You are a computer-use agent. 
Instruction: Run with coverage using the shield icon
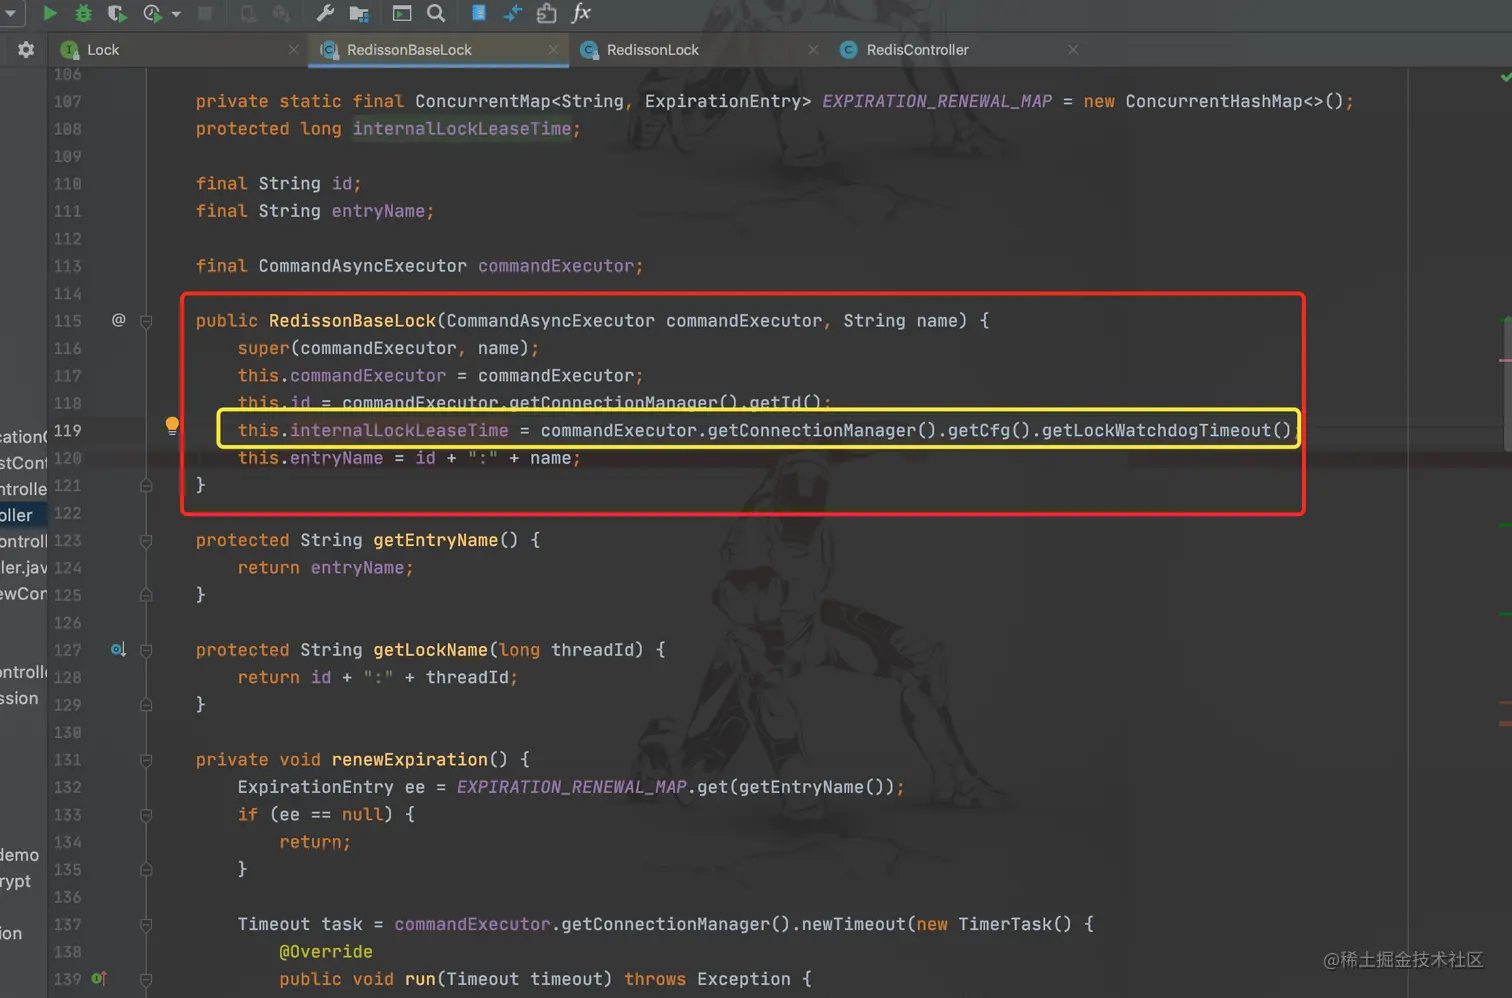(117, 13)
